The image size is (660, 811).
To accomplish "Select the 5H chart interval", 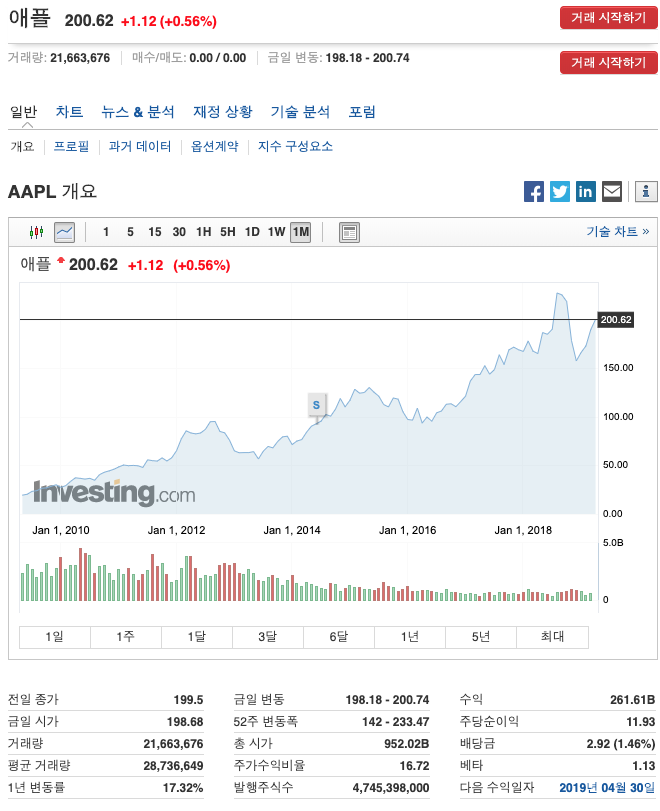I will pos(228,232).
